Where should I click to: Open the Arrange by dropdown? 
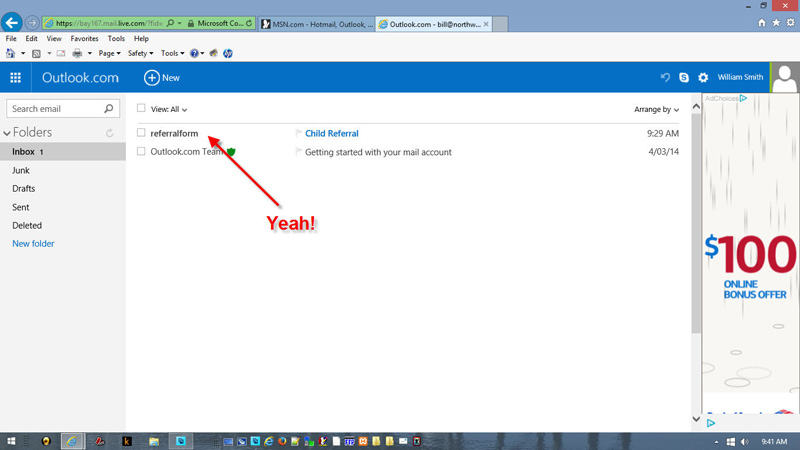tap(656, 109)
